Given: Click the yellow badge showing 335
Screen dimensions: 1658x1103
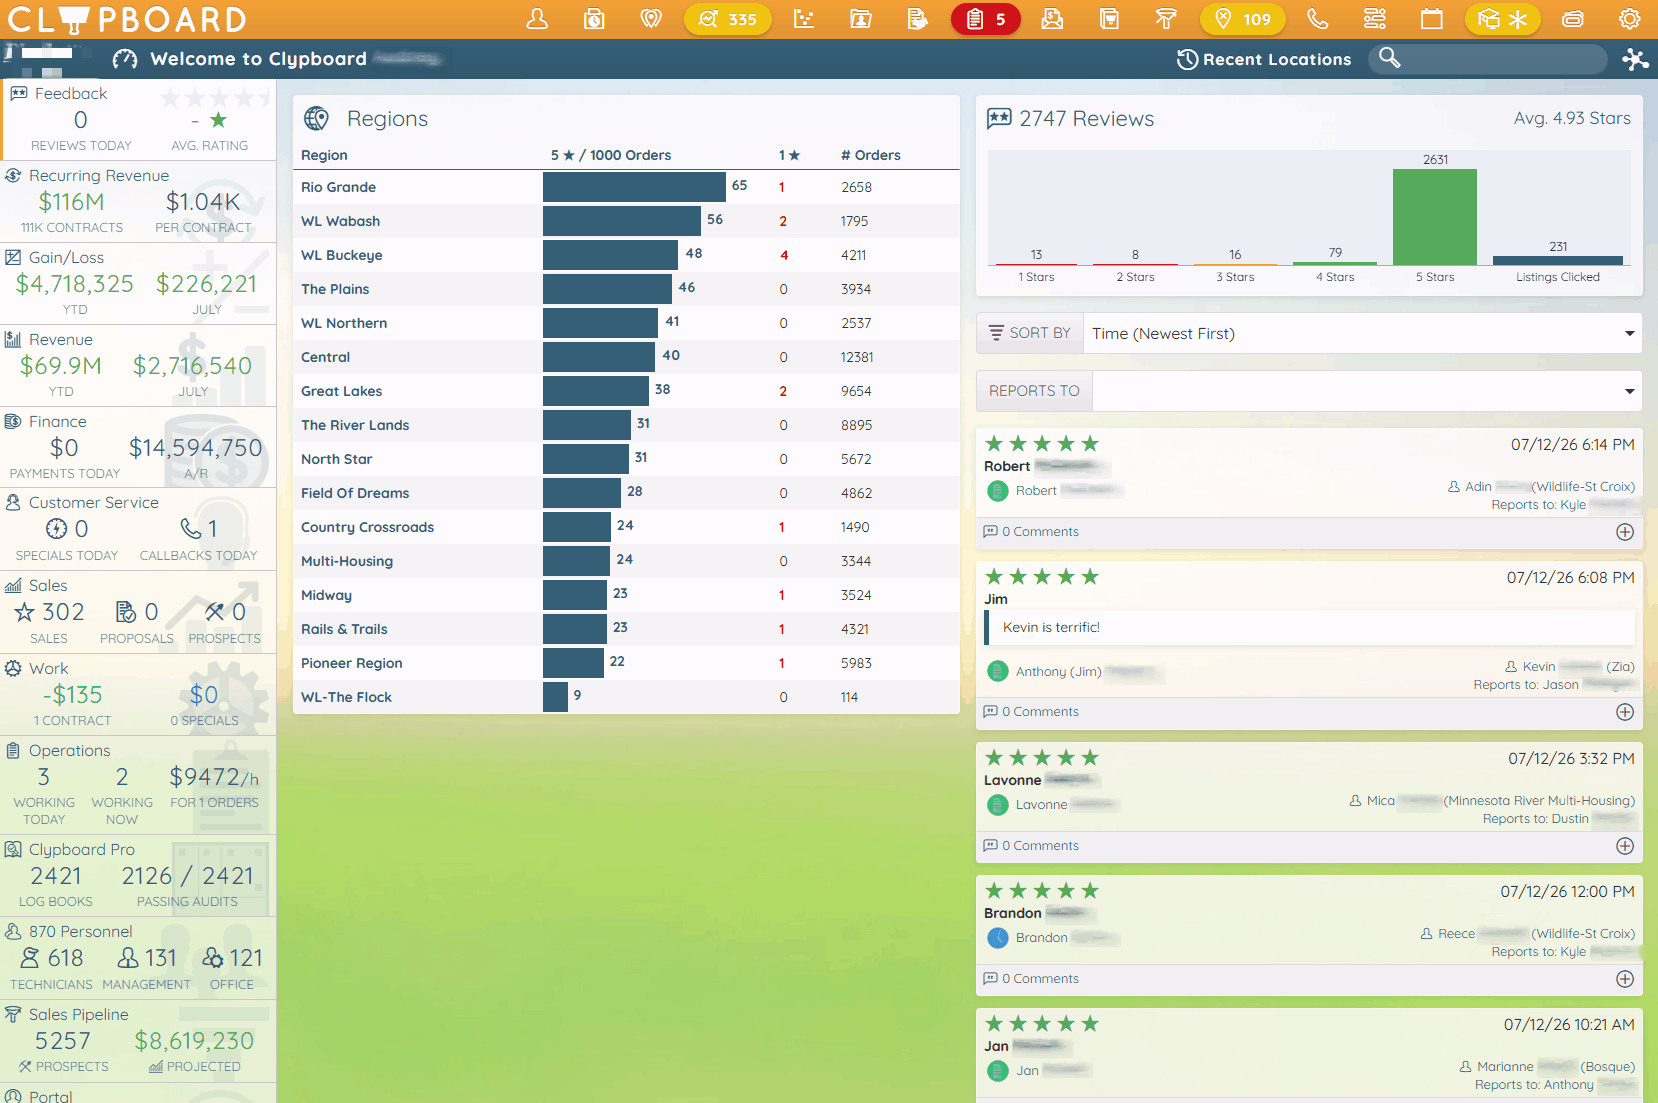Looking at the screenshot, I should click(728, 19).
